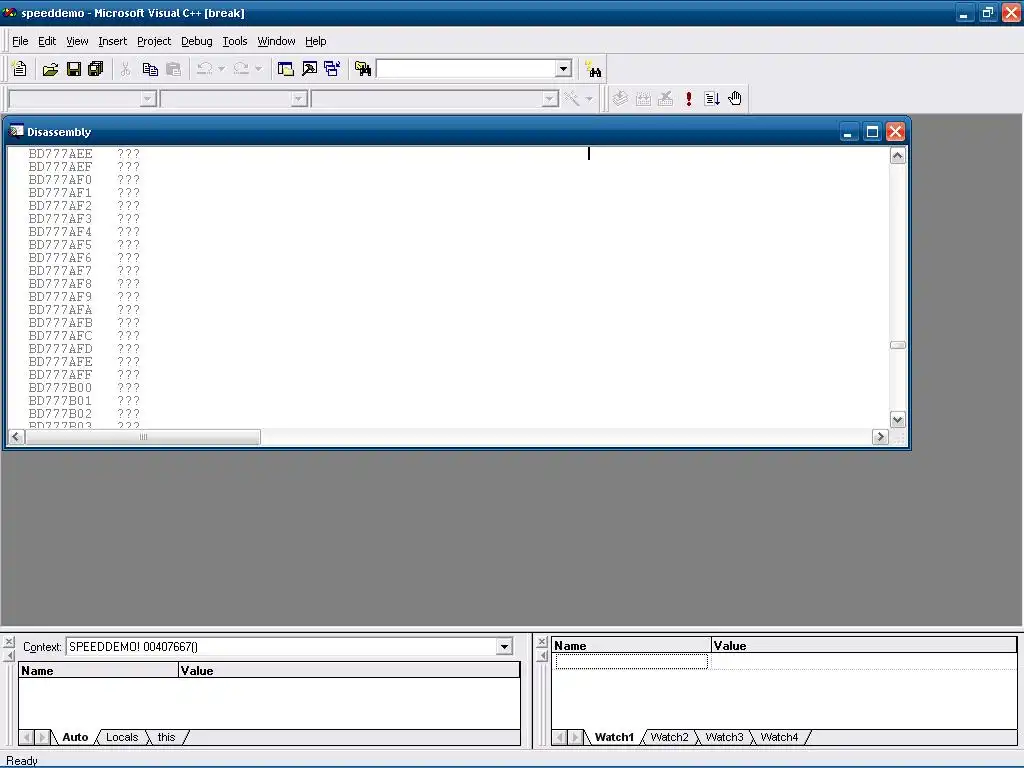Click the Copy icon in the toolbar
1024x768 pixels.
coord(150,69)
